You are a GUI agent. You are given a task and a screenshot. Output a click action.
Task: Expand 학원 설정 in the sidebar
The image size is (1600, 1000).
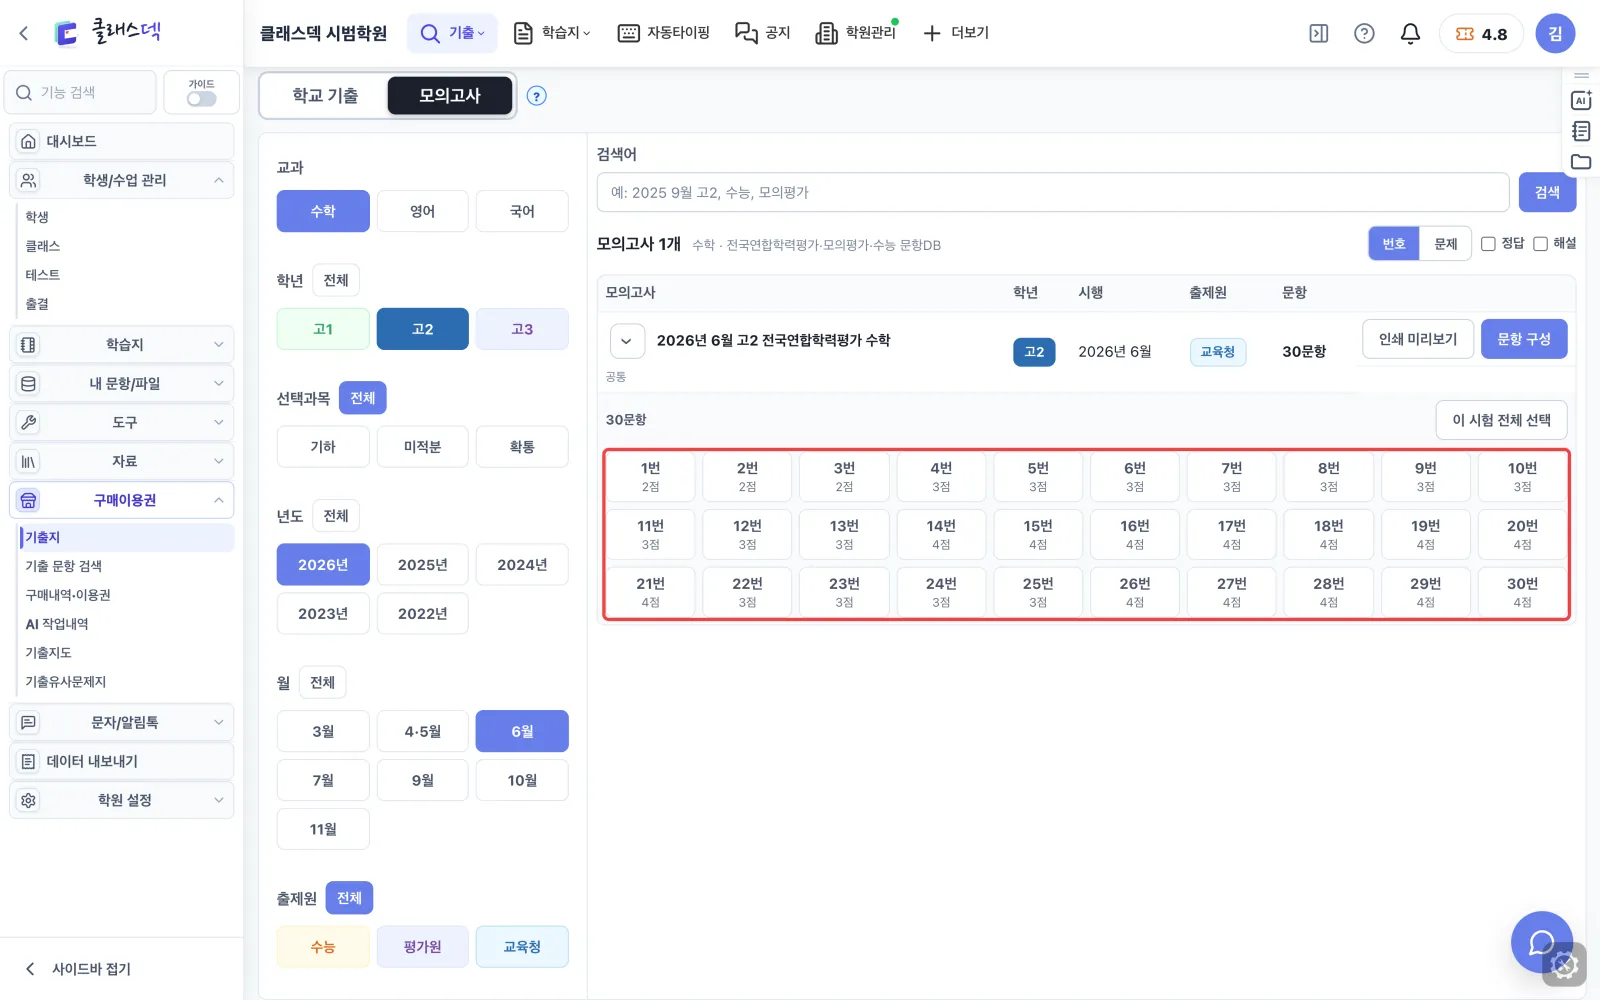[121, 800]
